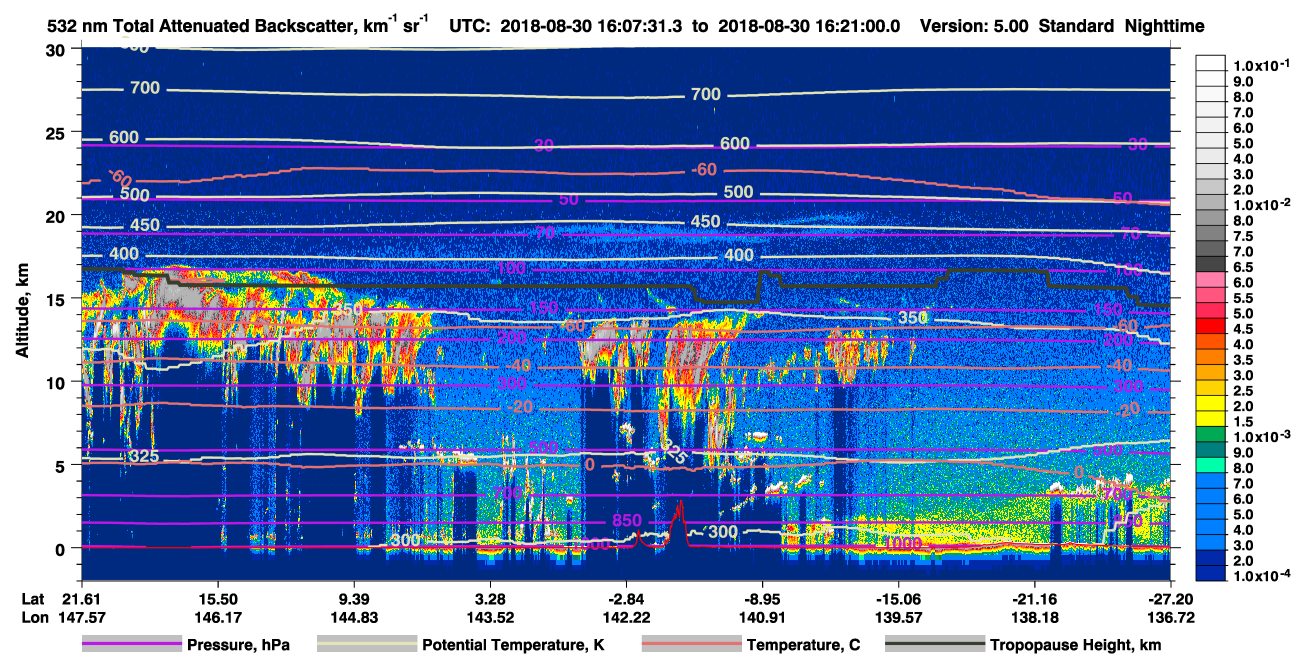1300x667 pixels.
Task: Select latitude value 21.61
Action: point(80,598)
